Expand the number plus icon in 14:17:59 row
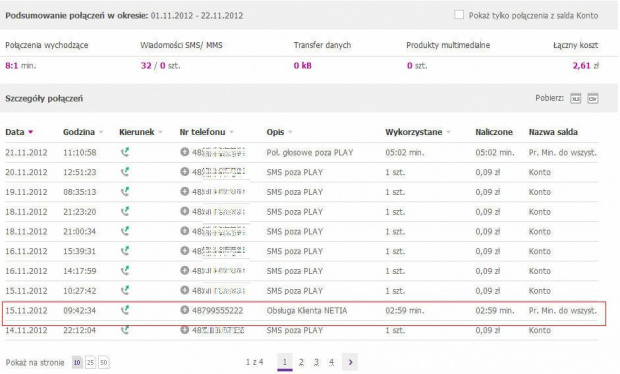 click(x=184, y=270)
